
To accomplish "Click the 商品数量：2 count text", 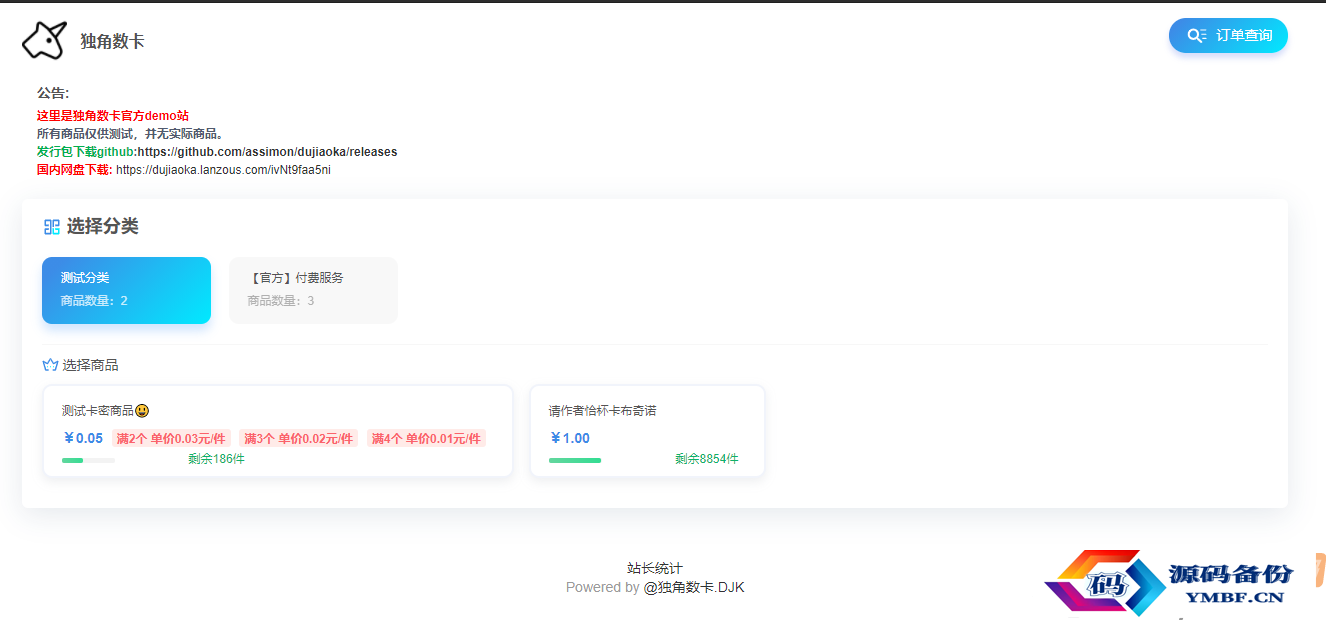I will pyautogui.click(x=94, y=301).
